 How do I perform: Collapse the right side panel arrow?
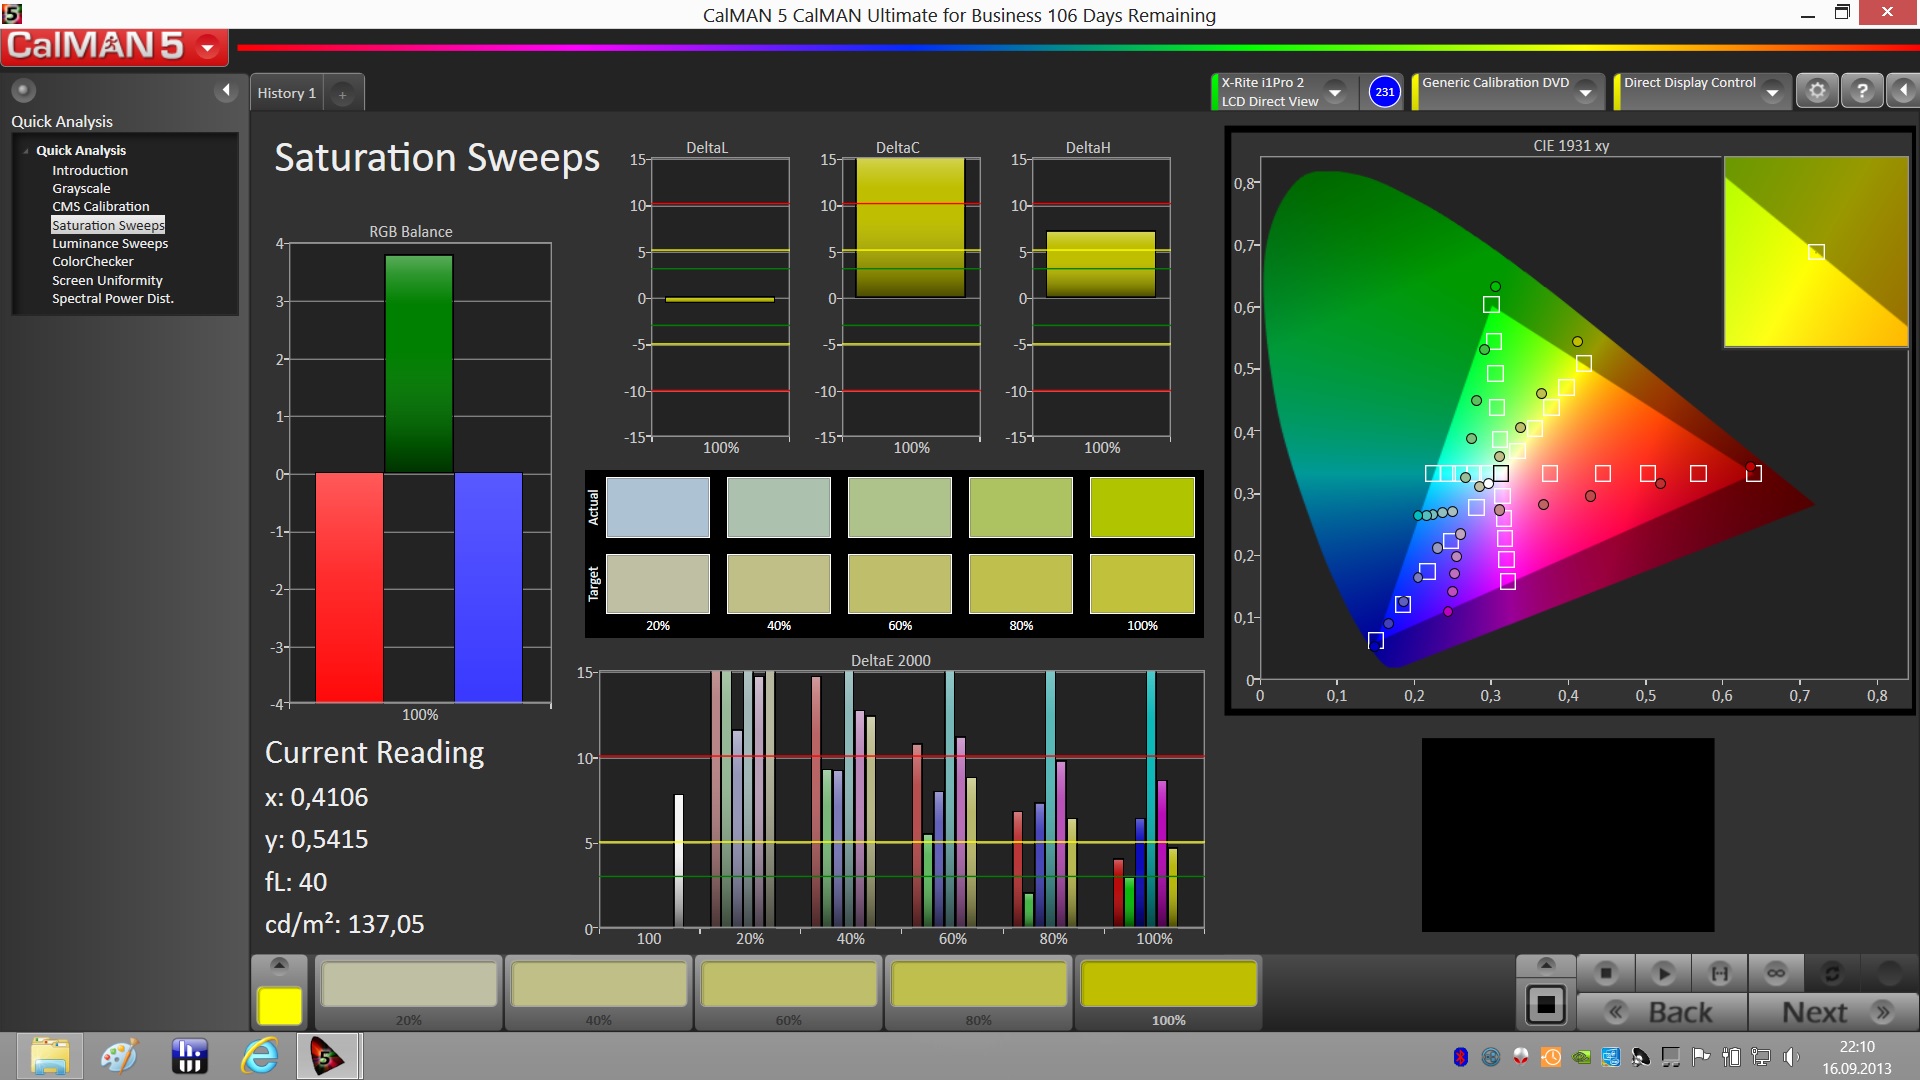(1903, 91)
